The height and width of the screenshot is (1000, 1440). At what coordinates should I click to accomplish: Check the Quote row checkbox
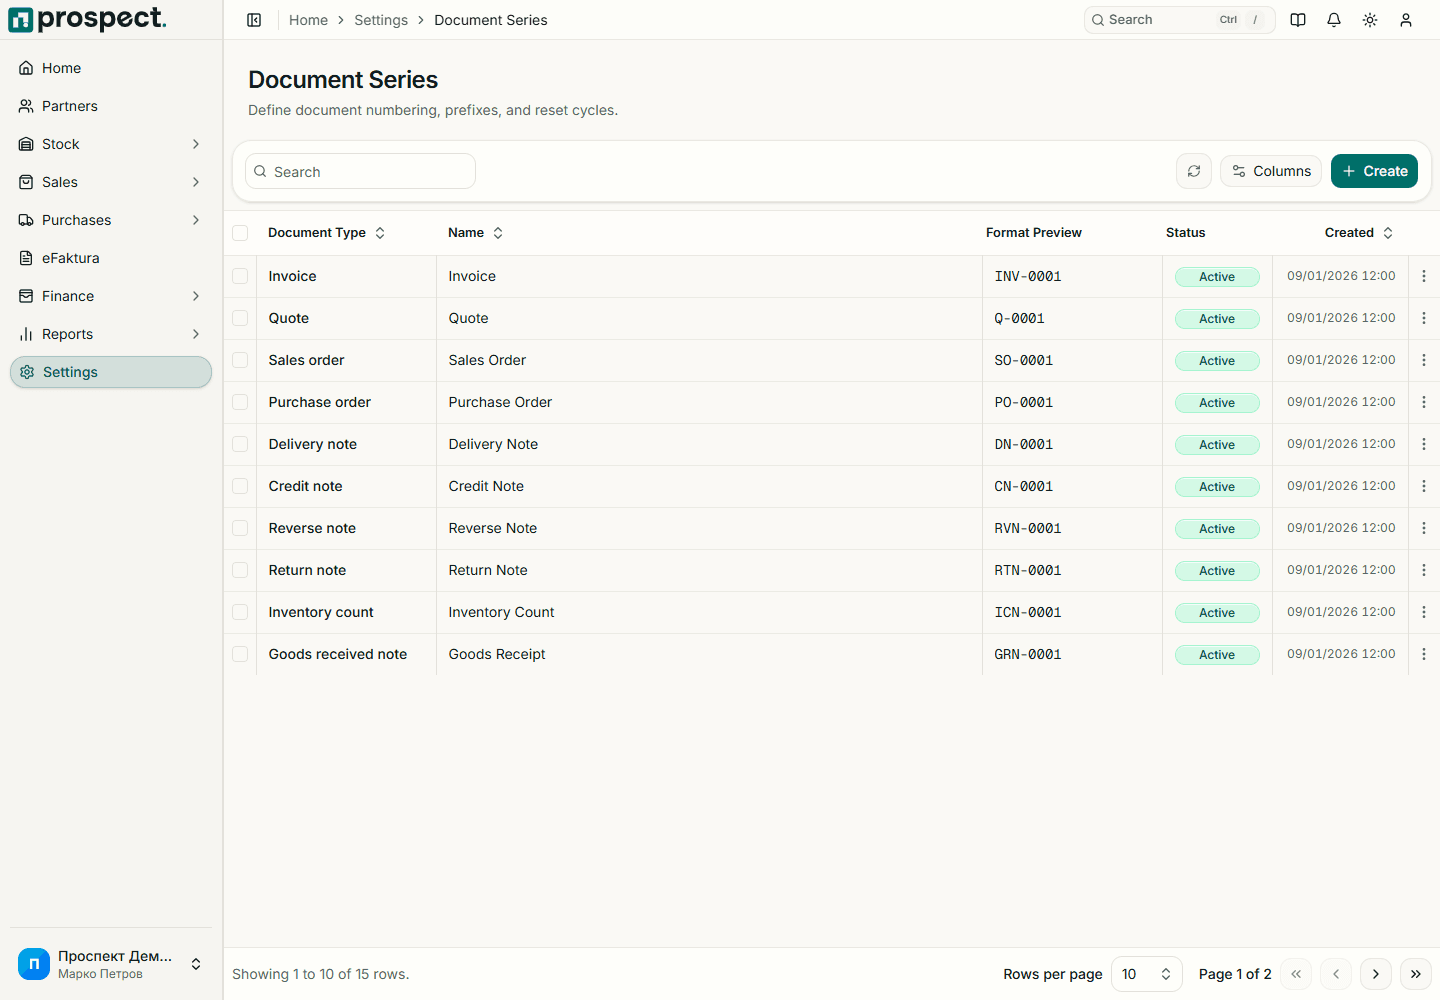240,318
